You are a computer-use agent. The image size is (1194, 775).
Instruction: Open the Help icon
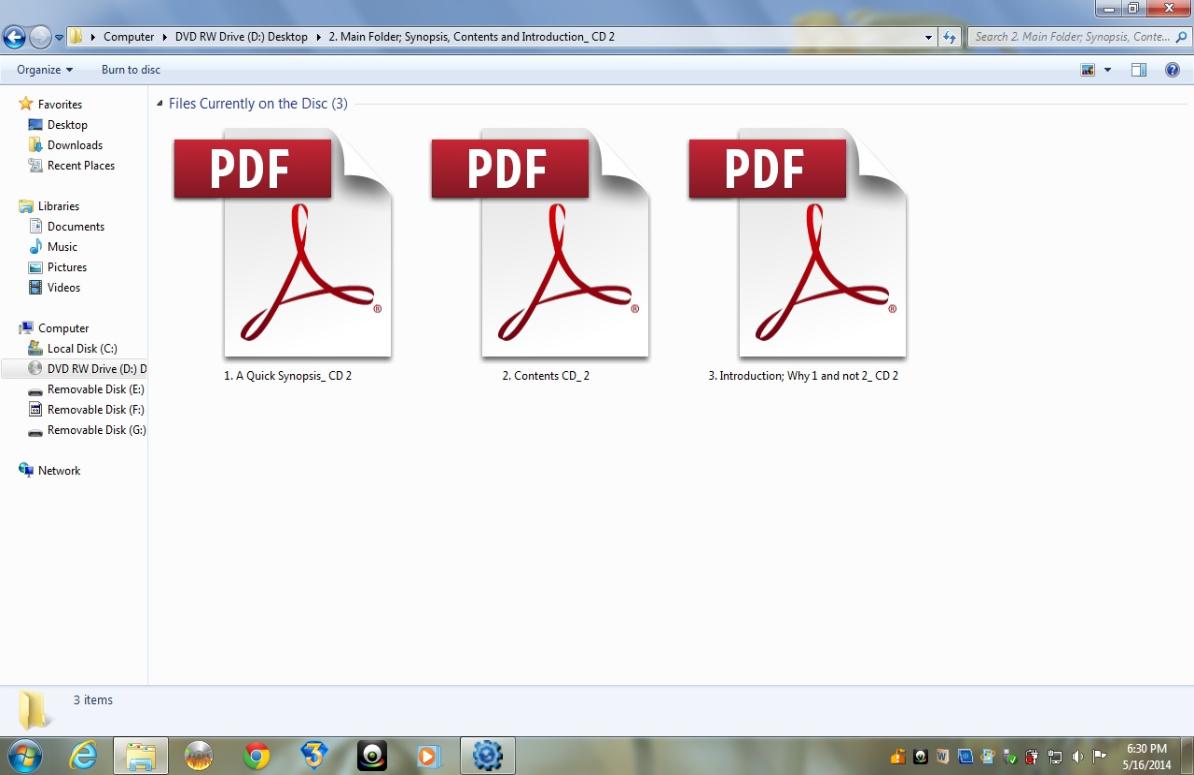1173,70
